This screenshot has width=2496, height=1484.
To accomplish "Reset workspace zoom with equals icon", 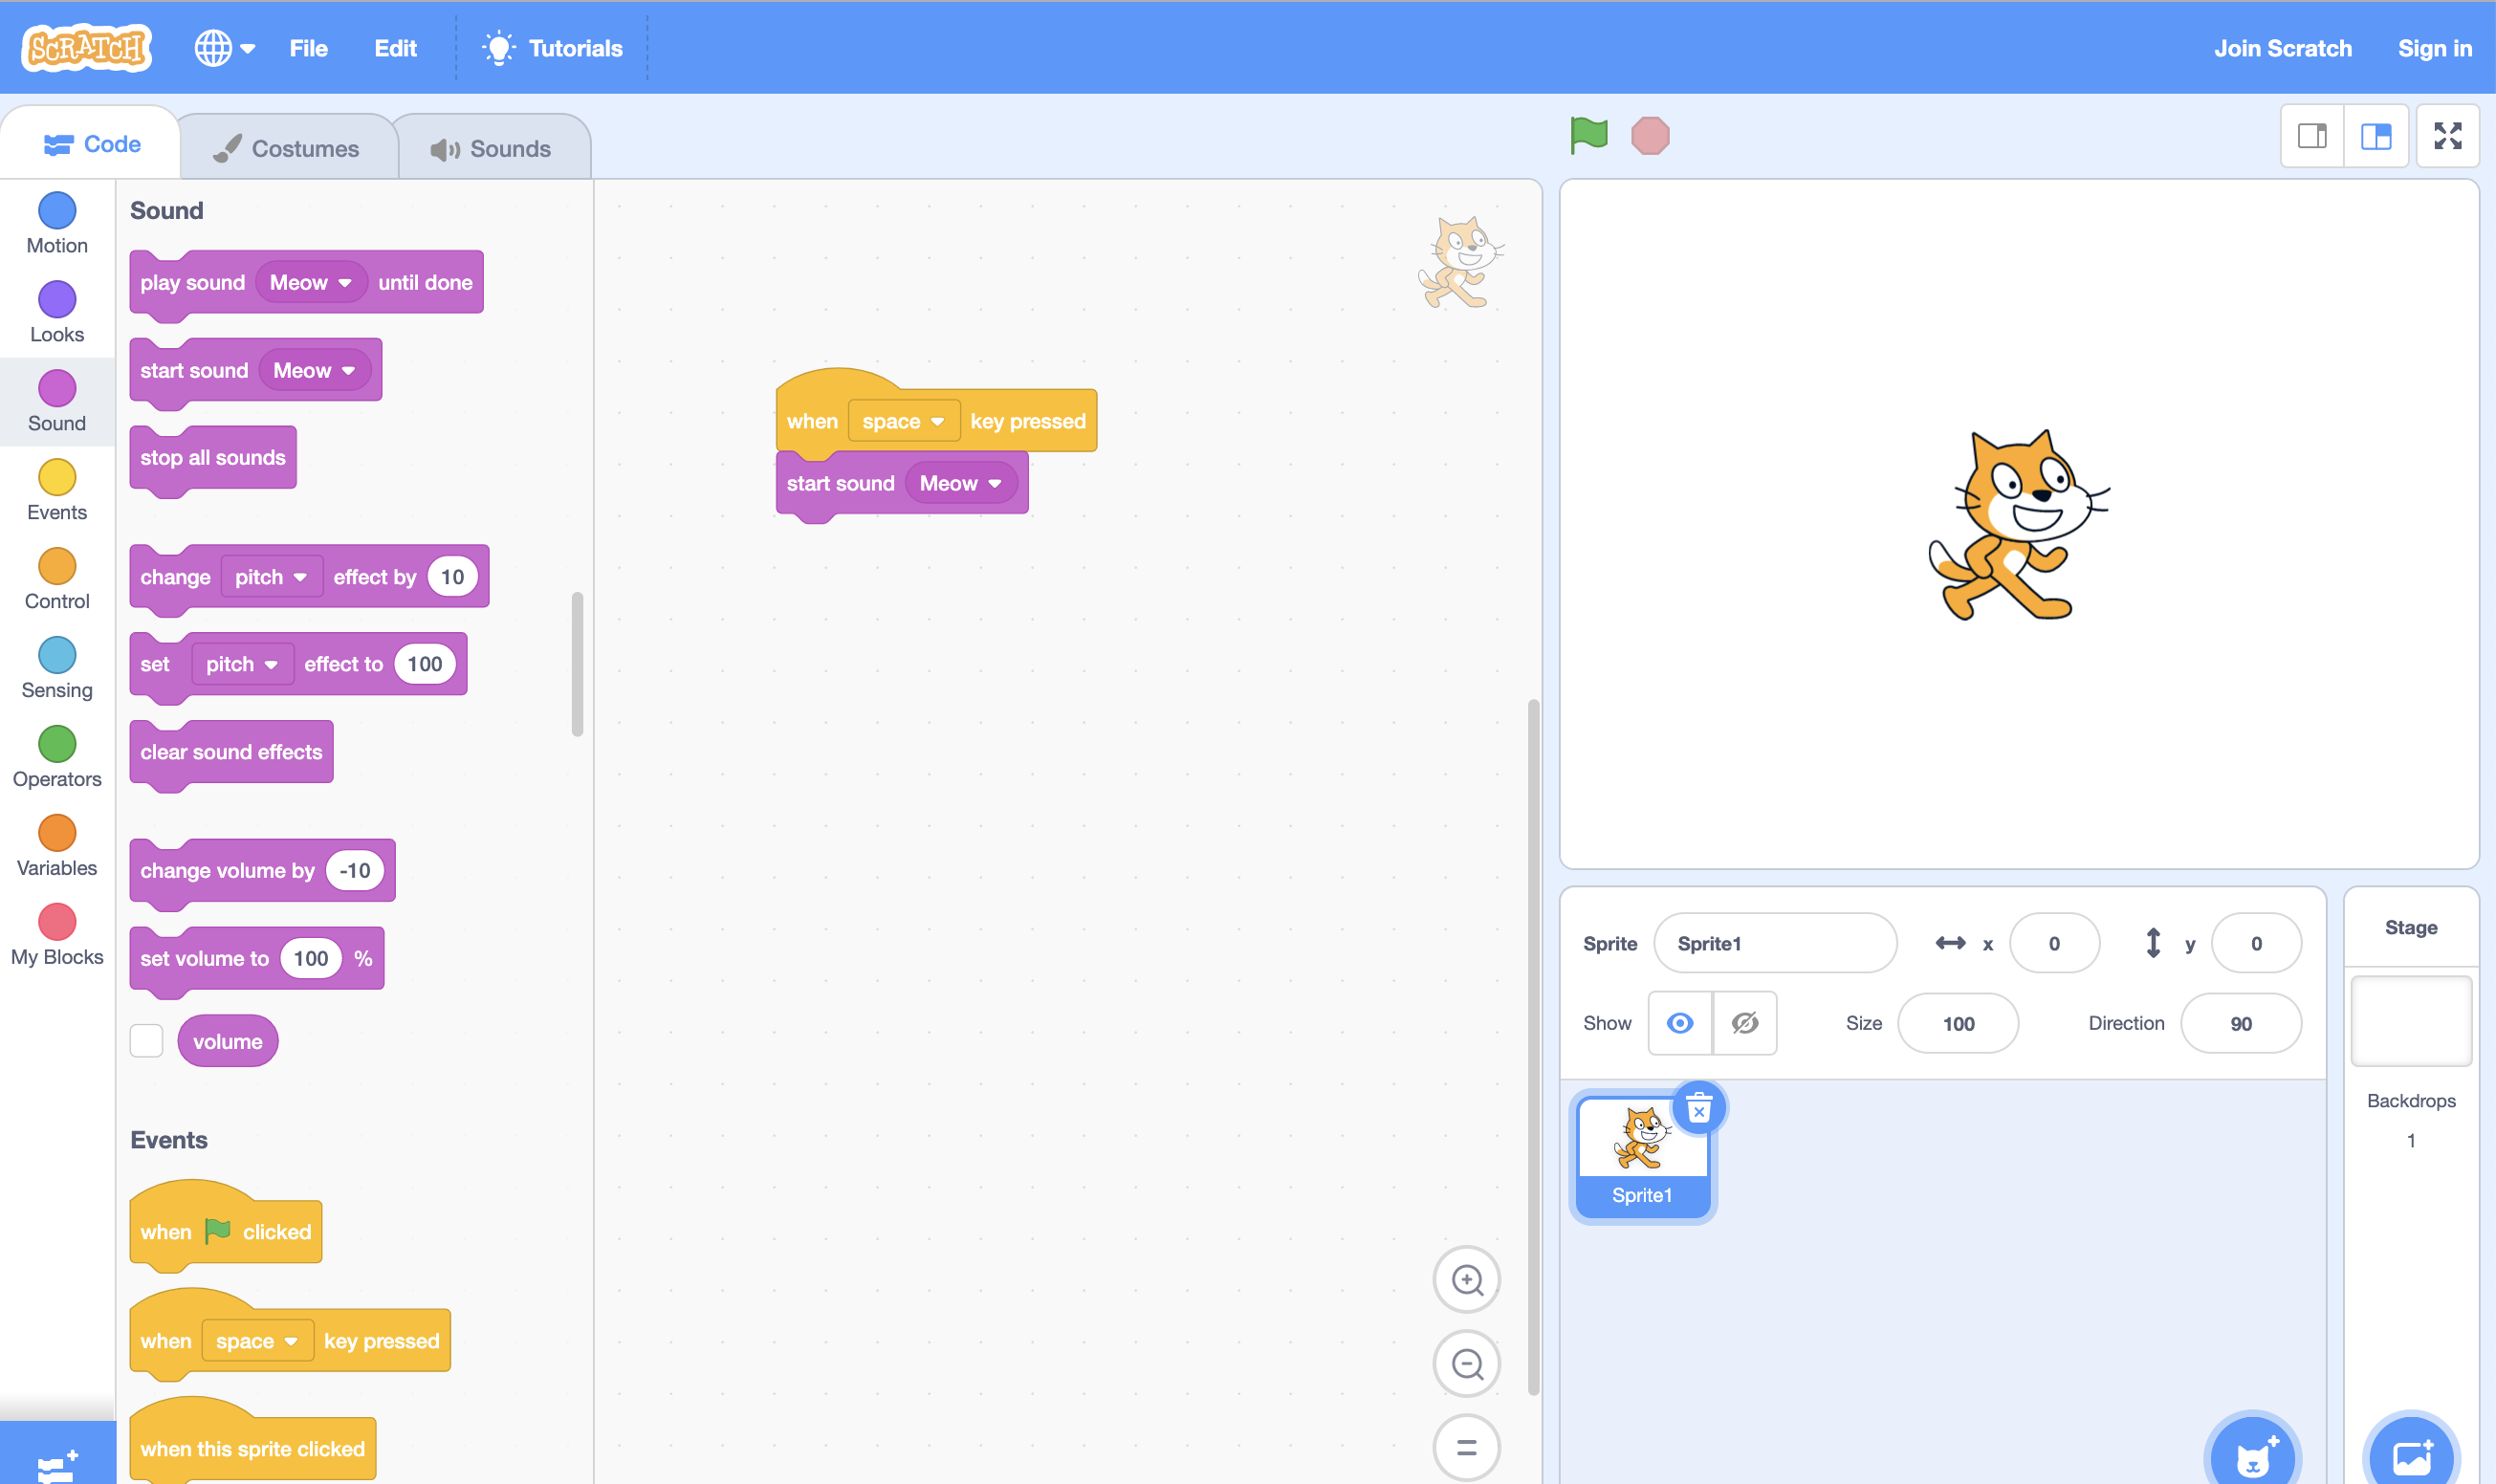I will tap(1467, 1447).
